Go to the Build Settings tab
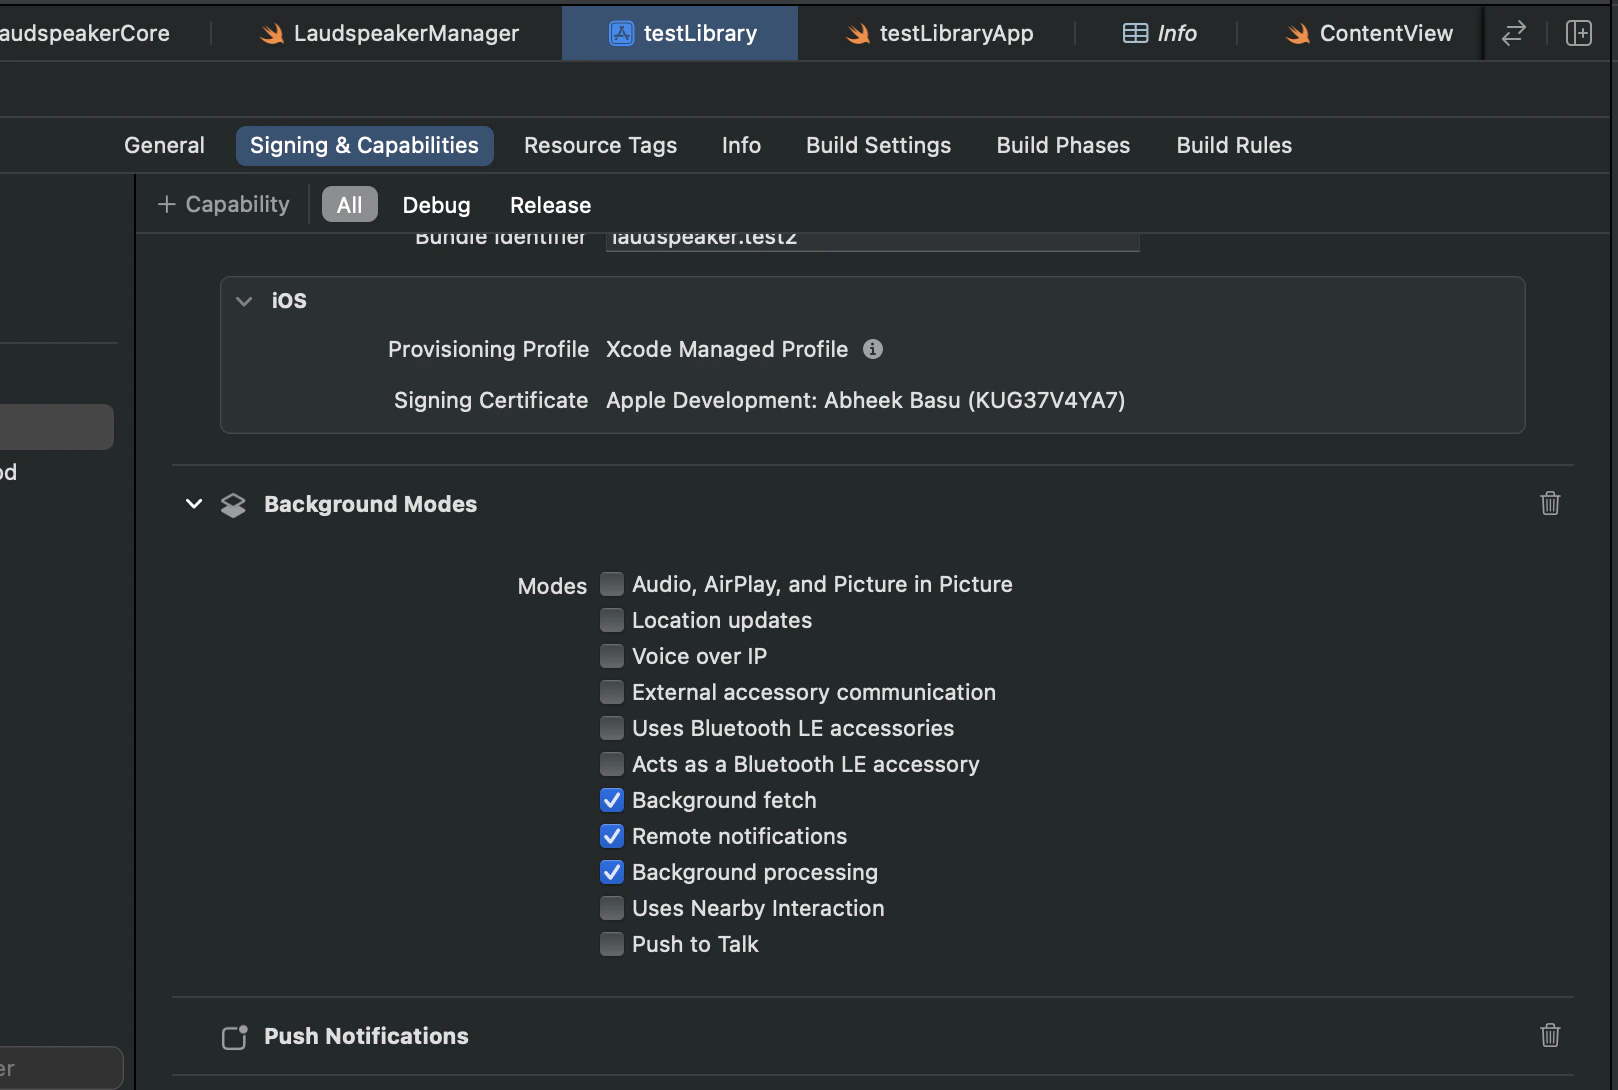Viewport: 1618px width, 1090px height. [x=878, y=145]
